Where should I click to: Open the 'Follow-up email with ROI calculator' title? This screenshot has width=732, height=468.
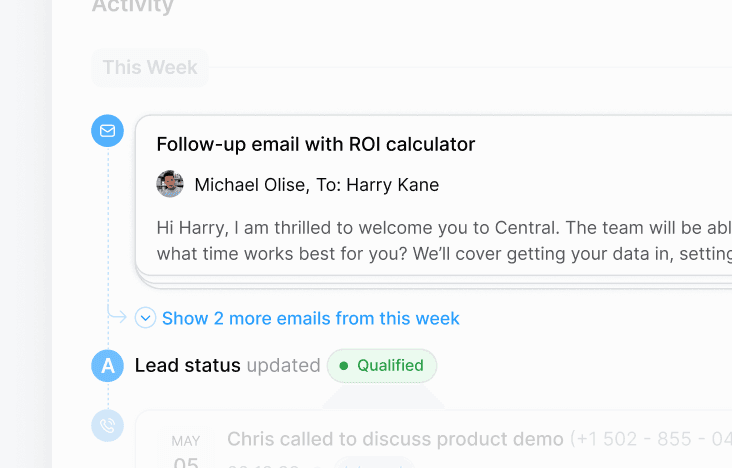(315, 144)
